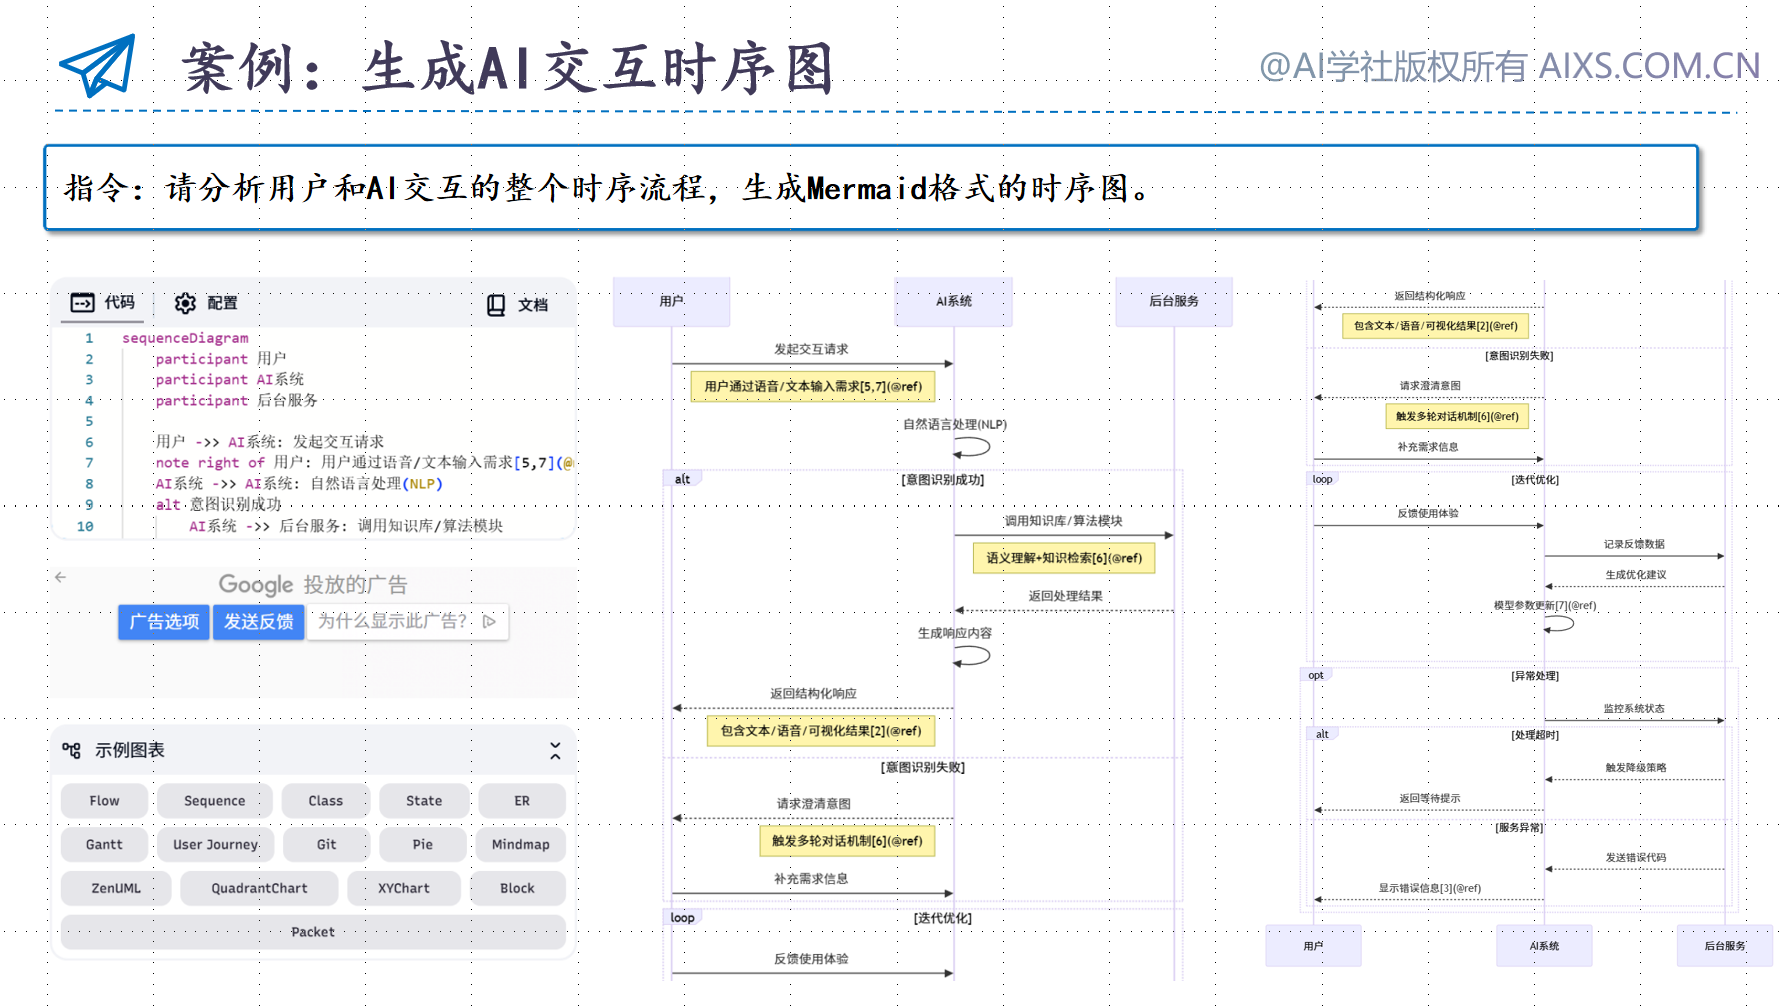Click middle diagram note 触发多轮对话机制[6]
1784x1008 pixels.
(x=847, y=841)
